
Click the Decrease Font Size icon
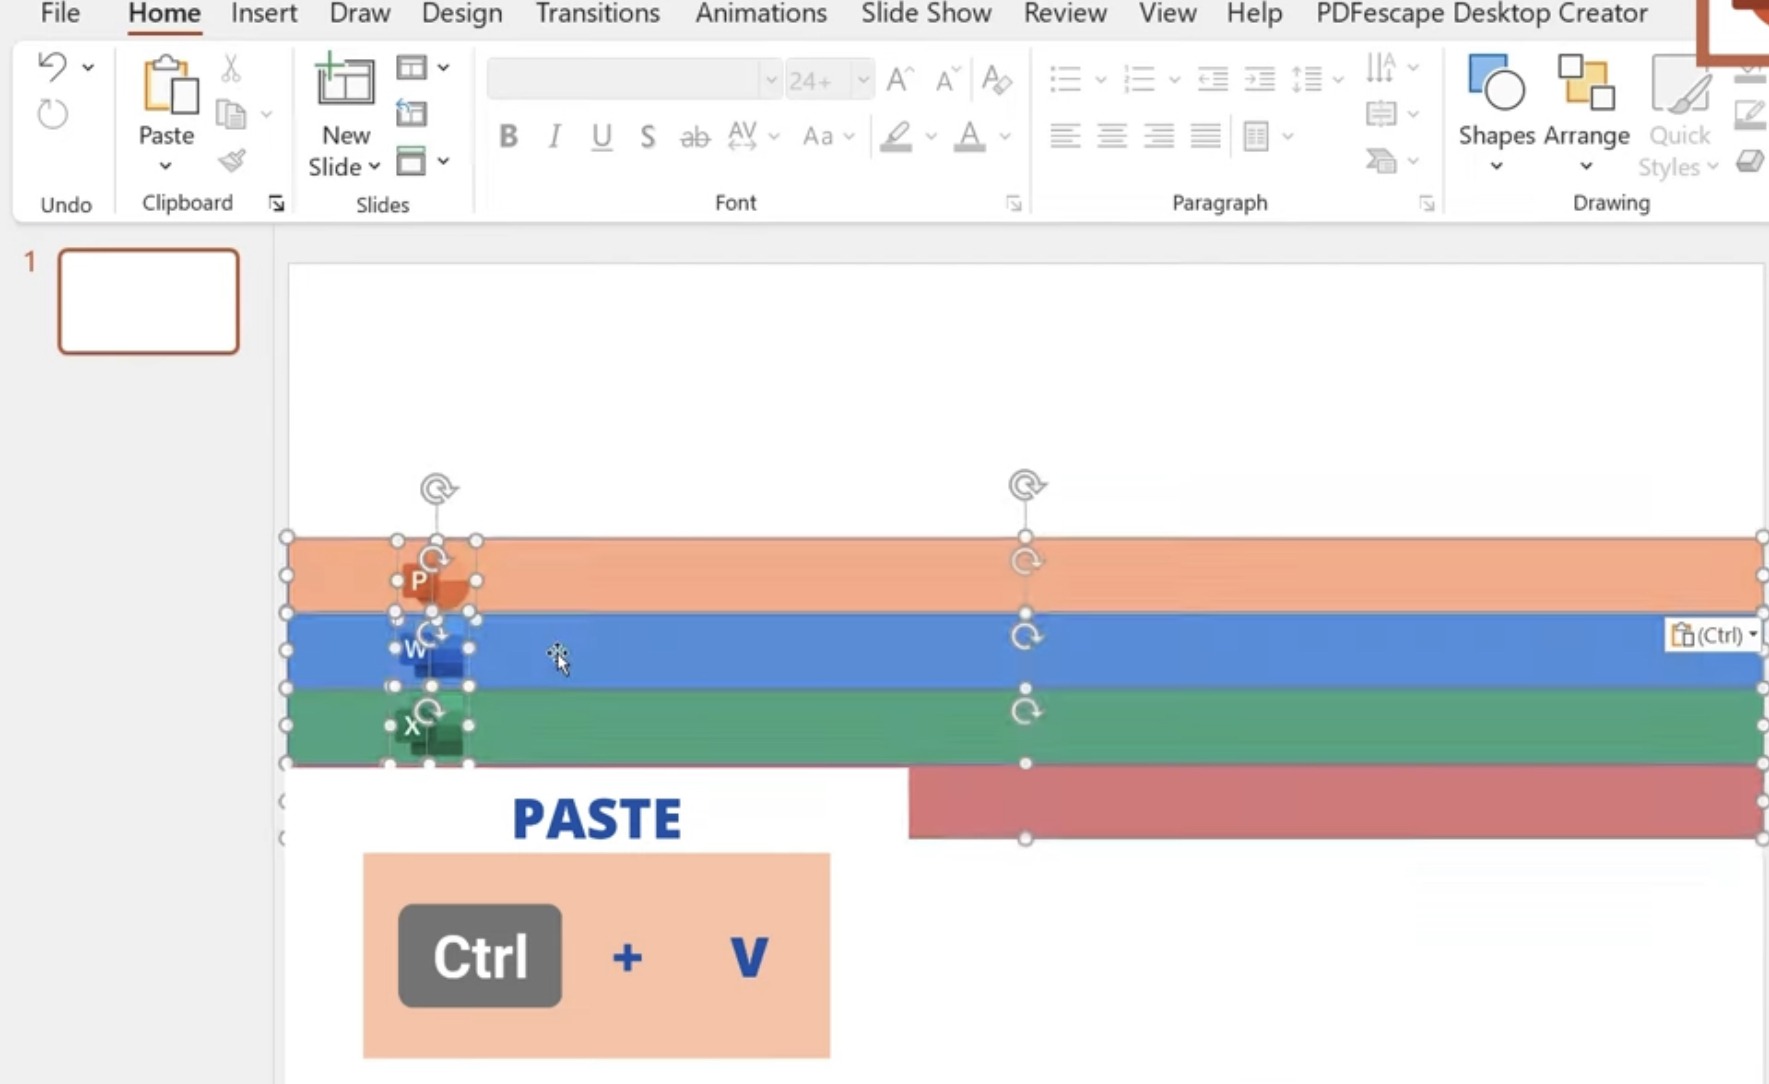coord(946,79)
